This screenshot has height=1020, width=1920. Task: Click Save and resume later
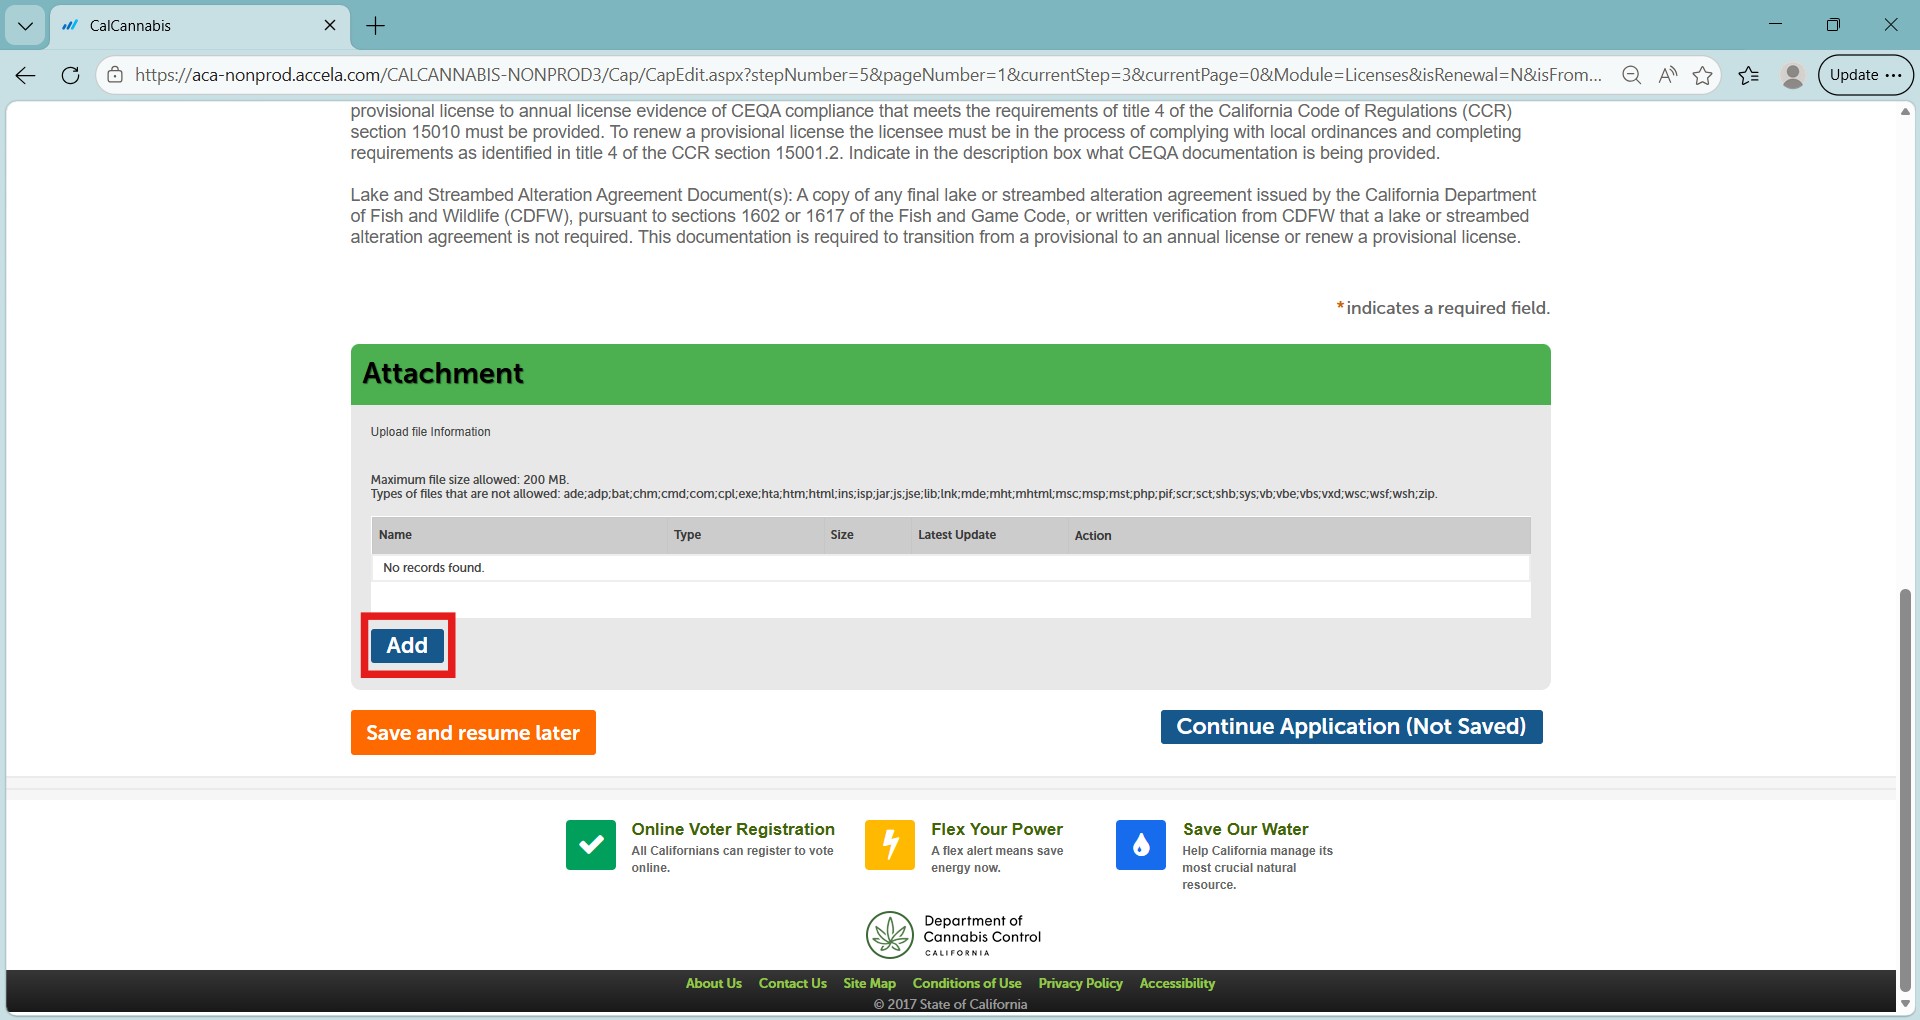coord(473,733)
